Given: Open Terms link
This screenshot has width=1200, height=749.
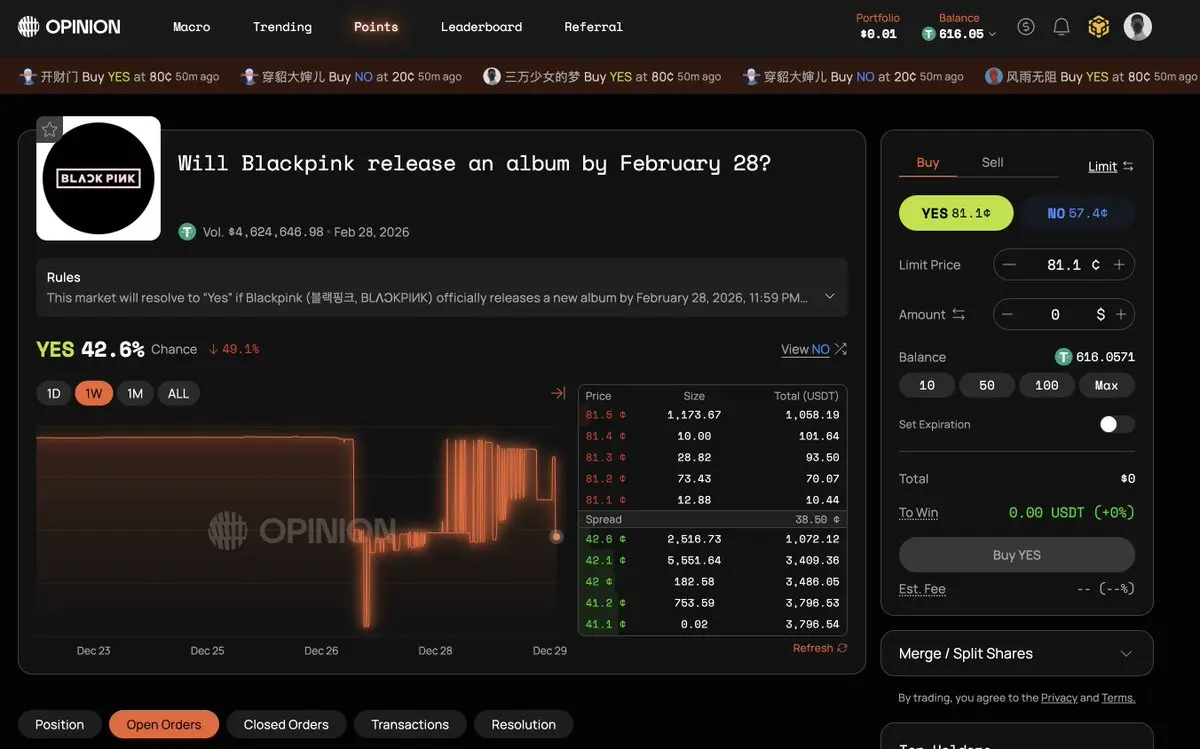Looking at the screenshot, I should coord(1118,697).
